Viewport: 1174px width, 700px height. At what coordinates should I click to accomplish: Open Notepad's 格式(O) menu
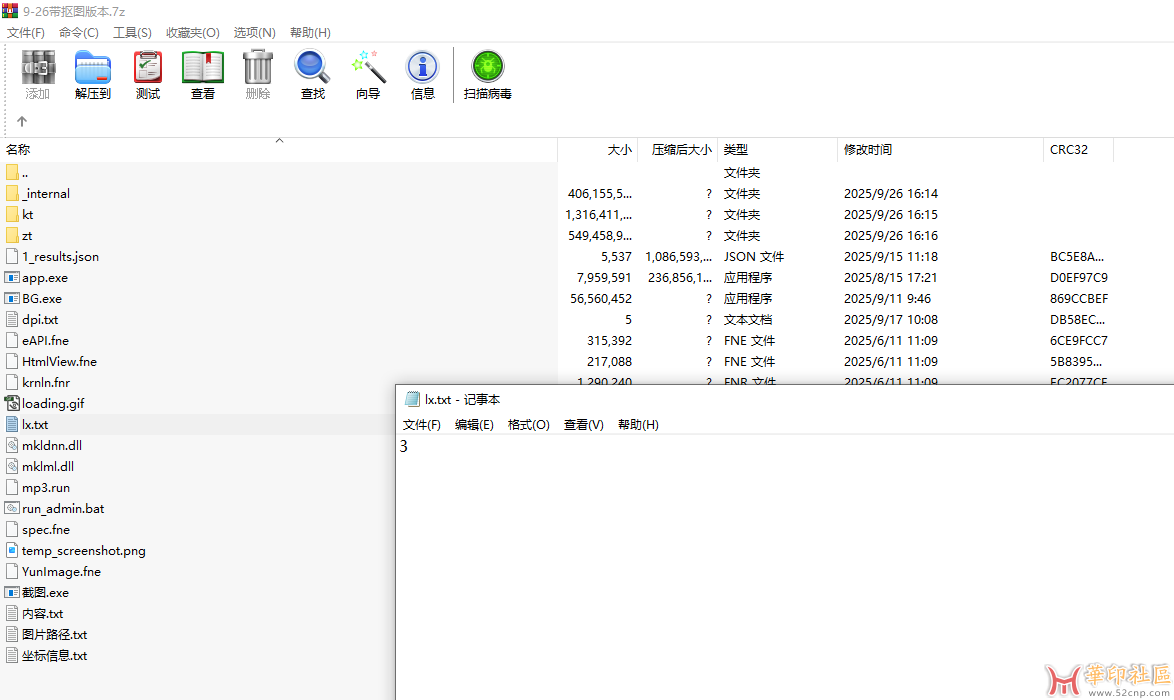tap(528, 424)
